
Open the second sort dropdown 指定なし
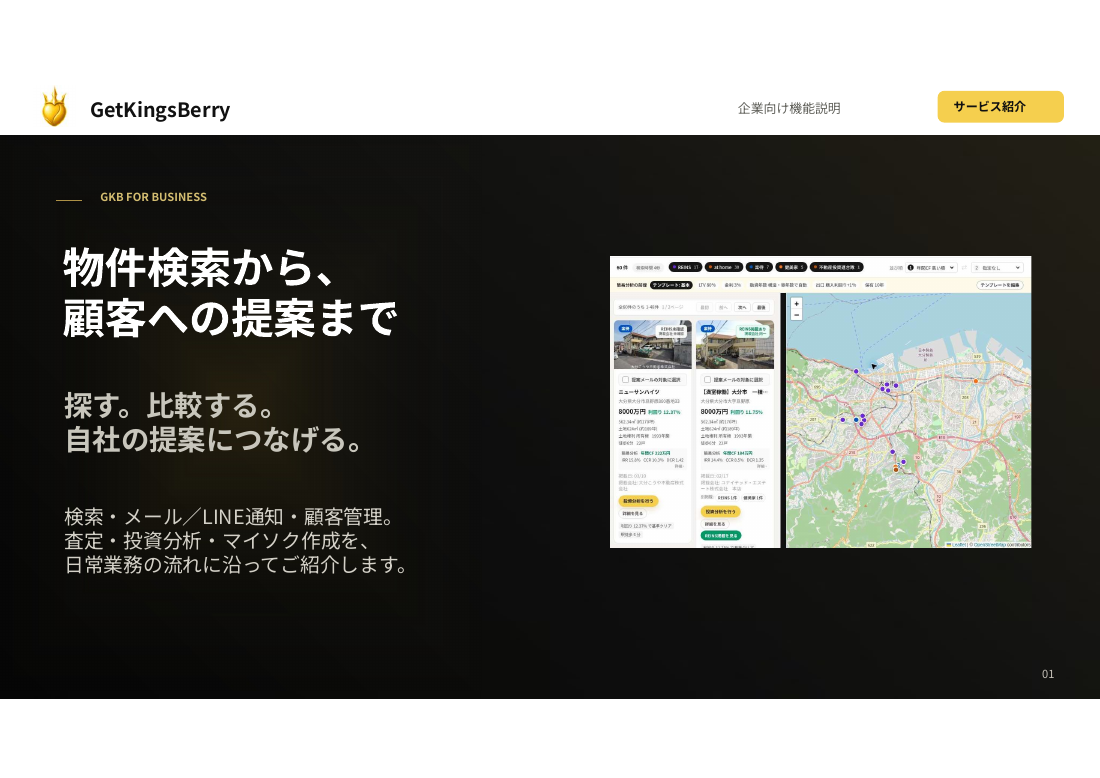(x=997, y=267)
